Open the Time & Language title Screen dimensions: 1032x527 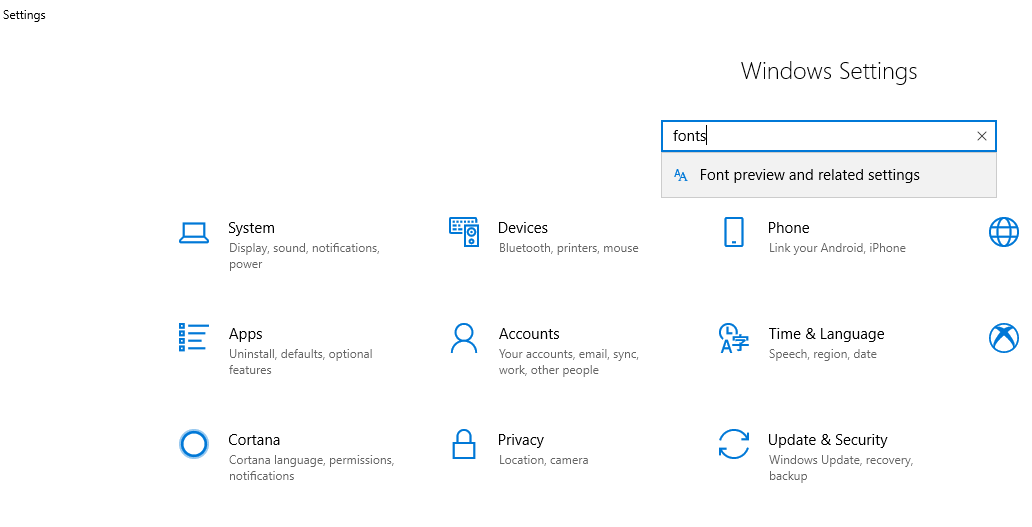click(826, 334)
